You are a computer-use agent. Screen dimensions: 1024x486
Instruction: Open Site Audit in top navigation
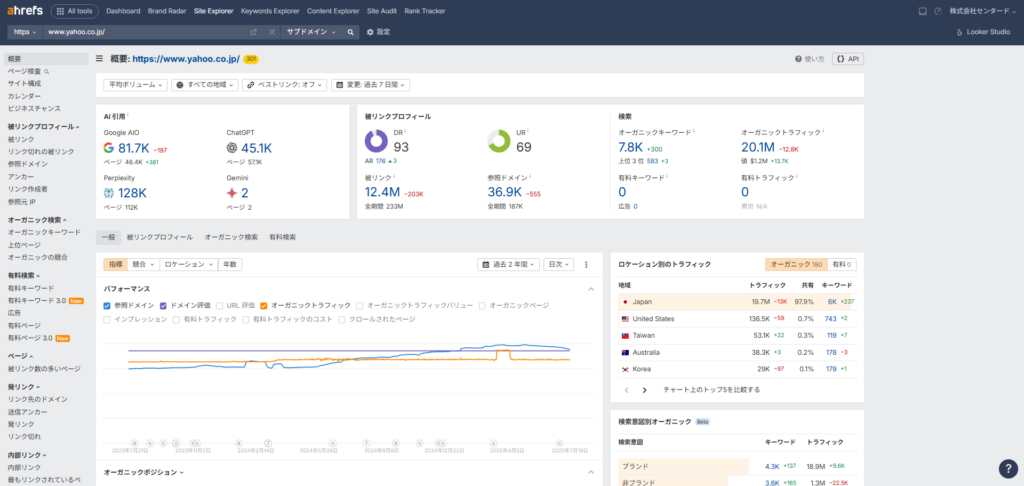click(382, 11)
